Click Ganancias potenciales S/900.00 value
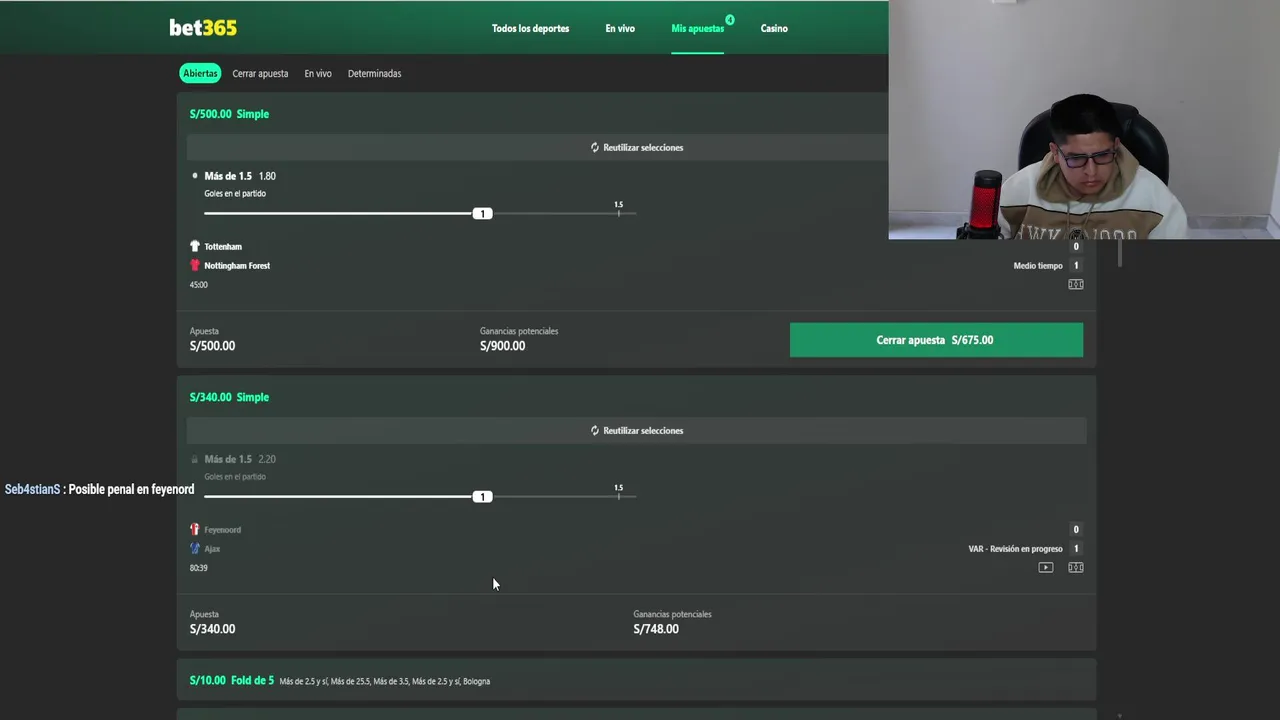The width and height of the screenshot is (1280, 720). pos(502,346)
